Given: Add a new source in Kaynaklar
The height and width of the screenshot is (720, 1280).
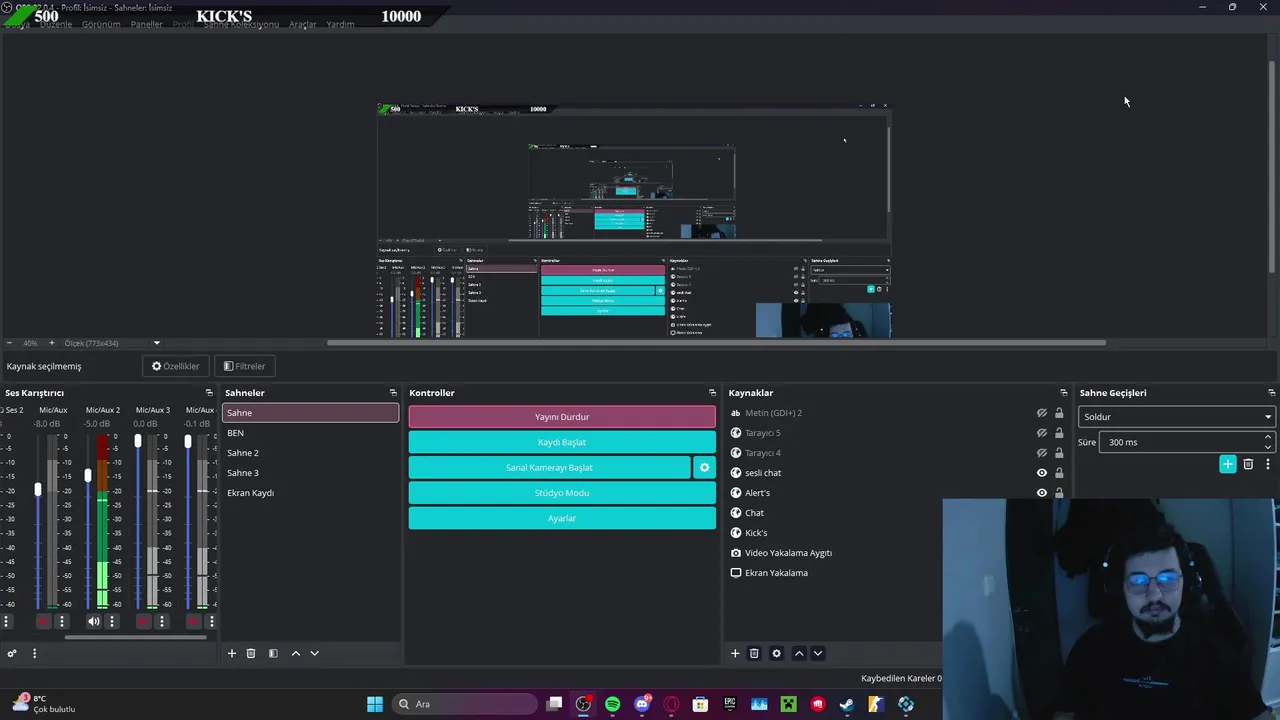Looking at the screenshot, I should click(735, 653).
